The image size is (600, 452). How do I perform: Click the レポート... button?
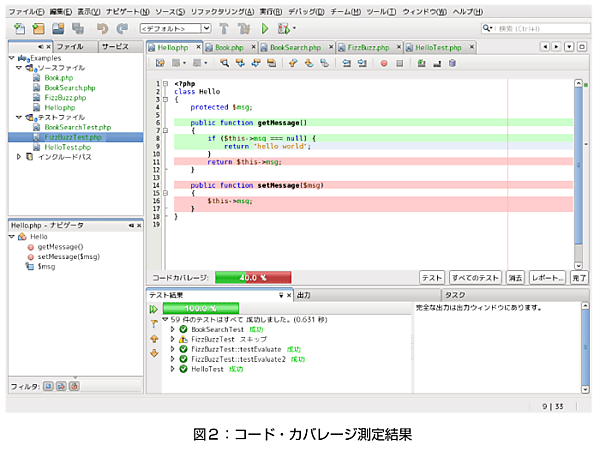pos(547,278)
